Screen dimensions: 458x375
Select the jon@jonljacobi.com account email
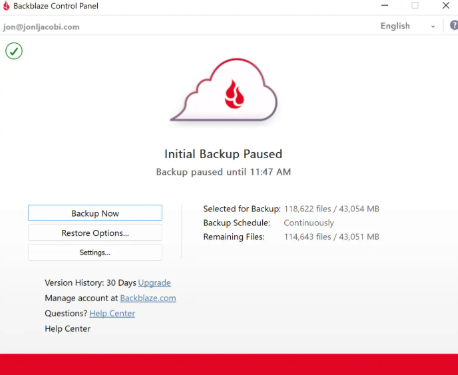tap(41, 27)
